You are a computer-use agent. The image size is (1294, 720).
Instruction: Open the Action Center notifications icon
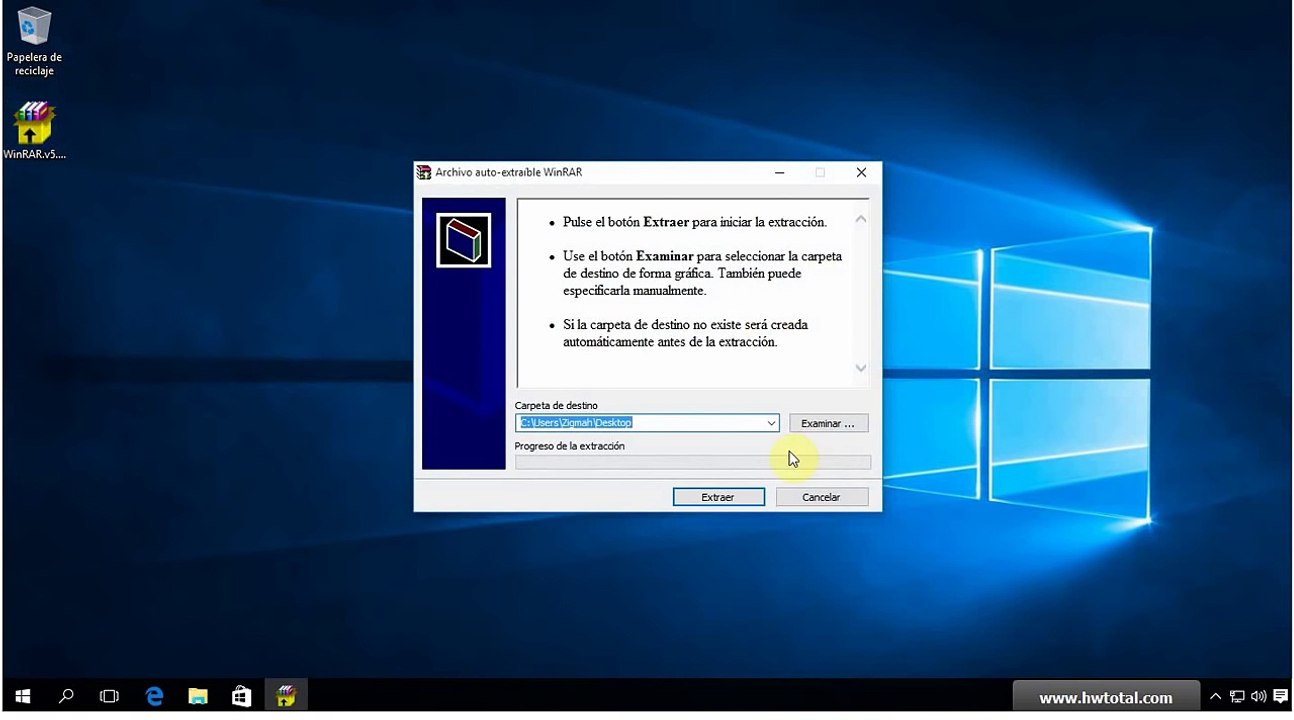pos(1281,697)
